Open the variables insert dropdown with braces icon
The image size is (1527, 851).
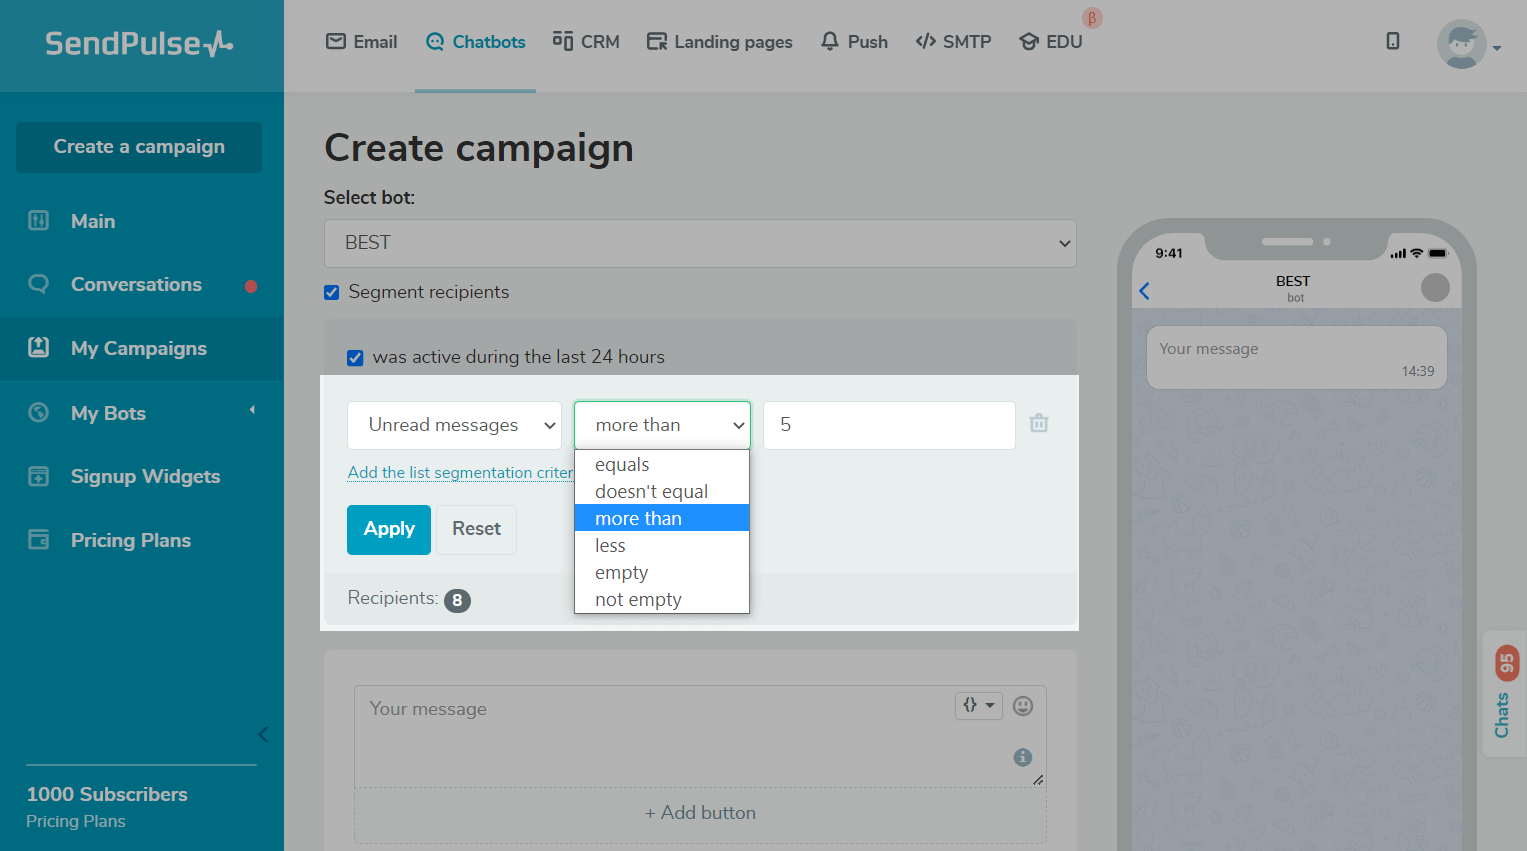(x=978, y=705)
